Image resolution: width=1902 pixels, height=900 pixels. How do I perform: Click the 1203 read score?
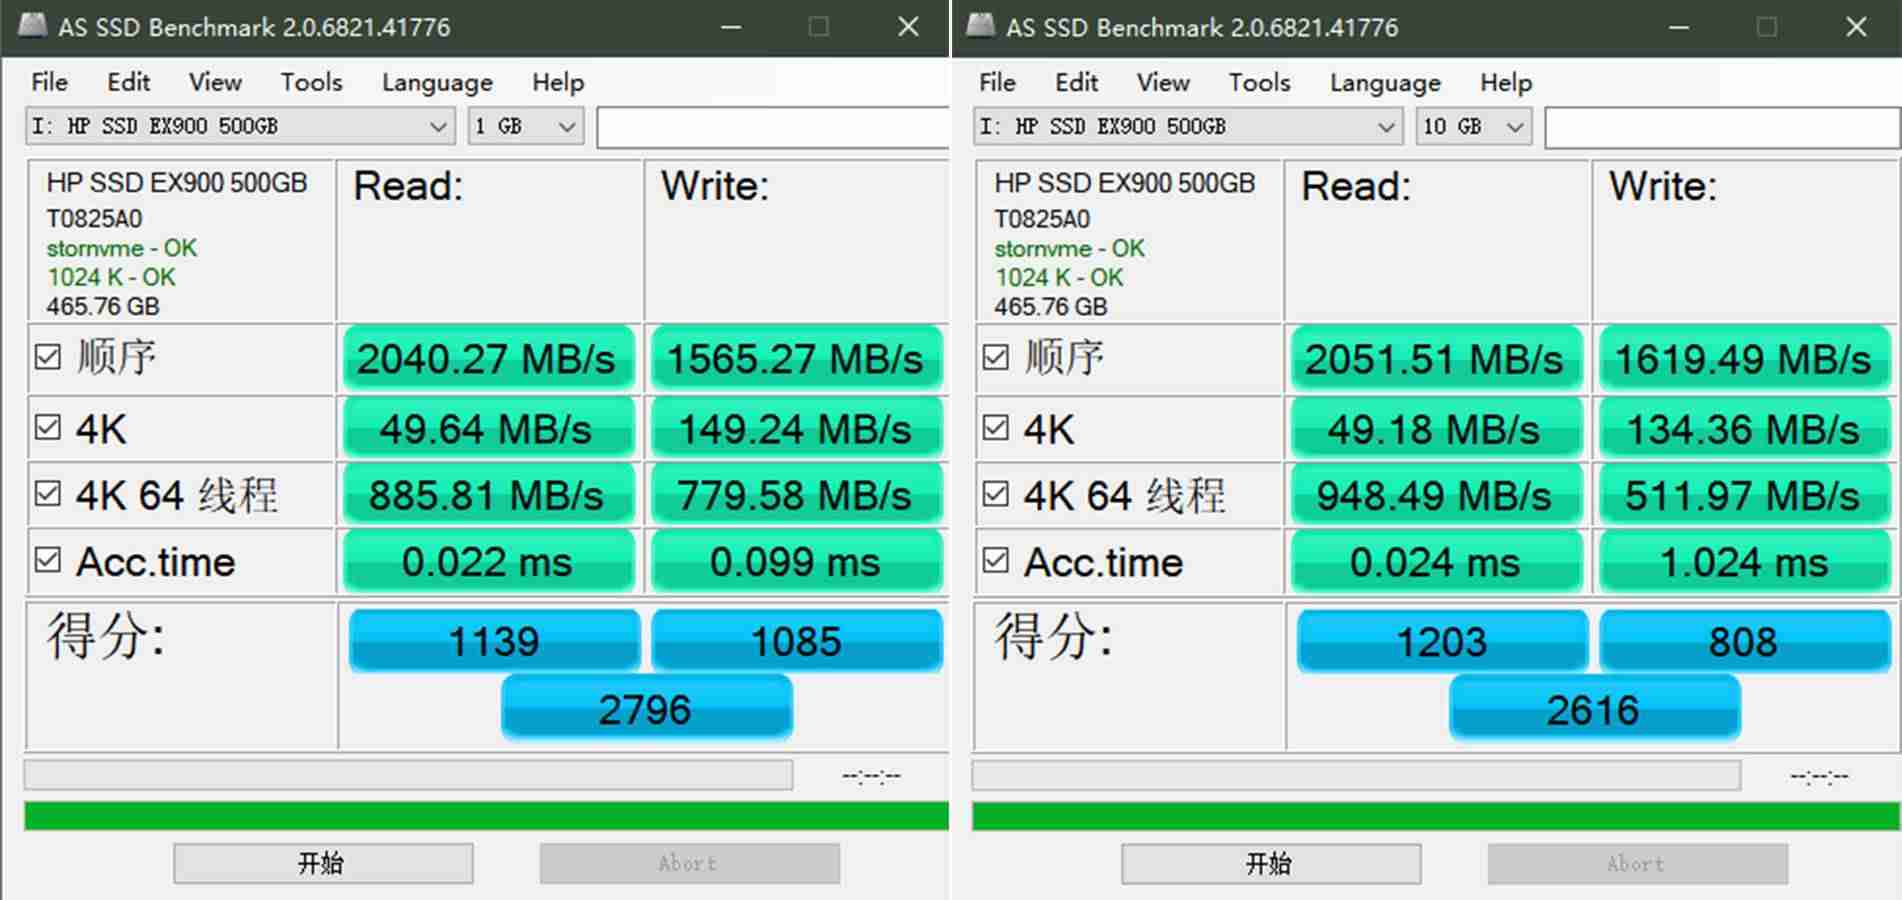(x=1442, y=640)
